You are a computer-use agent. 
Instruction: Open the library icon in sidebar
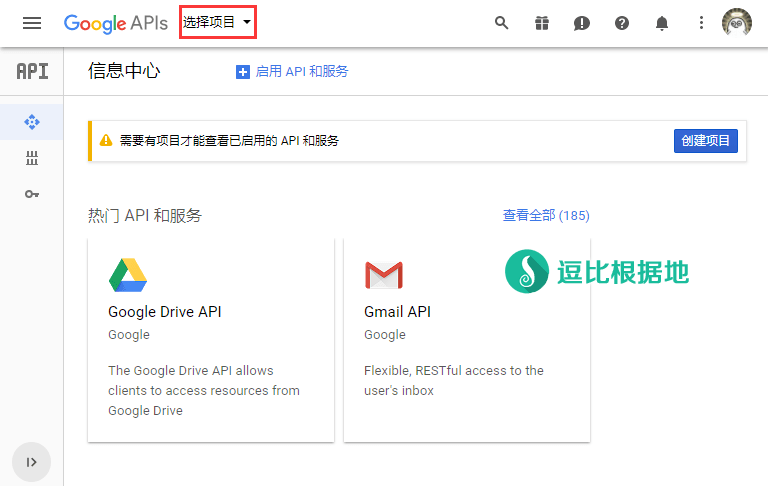coord(32,158)
